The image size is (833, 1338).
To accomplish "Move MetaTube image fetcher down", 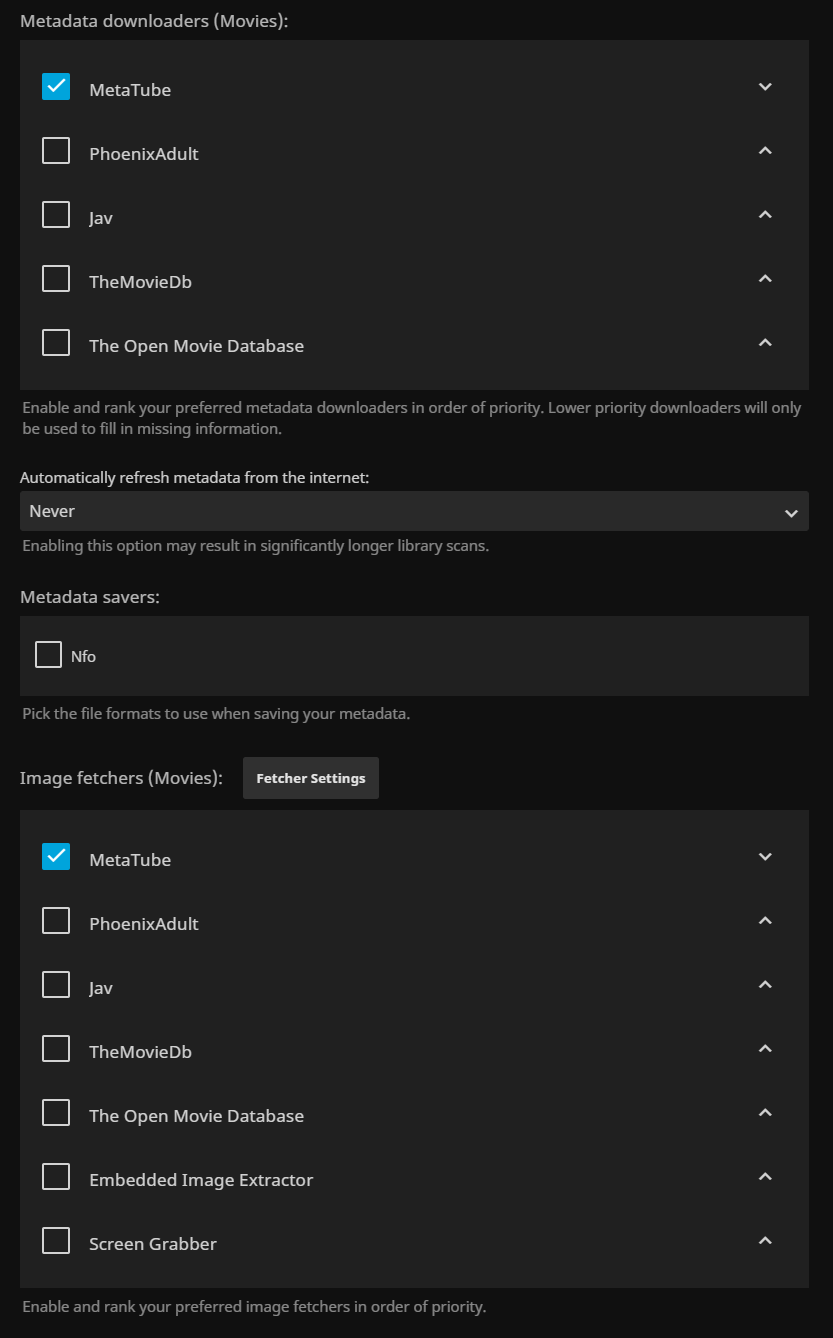I will (765, 858).
